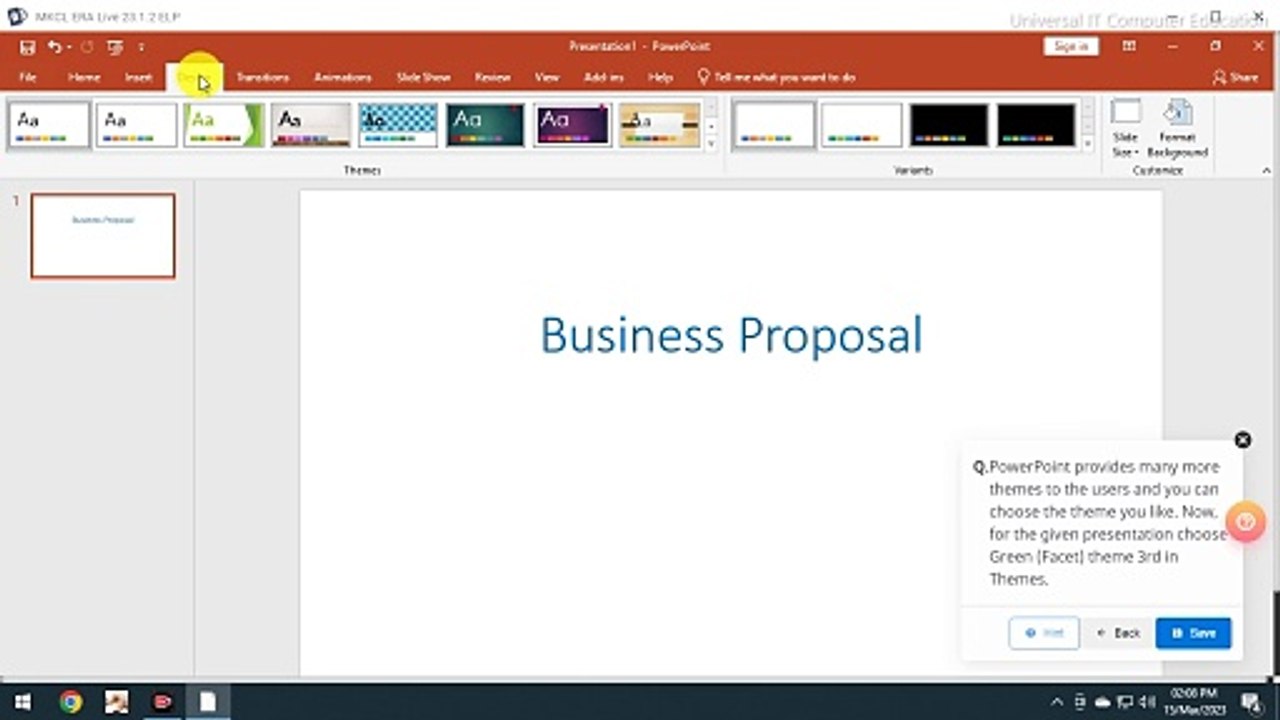This screenshot has width=1280, height=720.
Task: Click themes gallery next-row arrow
Action: click(x=711, y=126)
